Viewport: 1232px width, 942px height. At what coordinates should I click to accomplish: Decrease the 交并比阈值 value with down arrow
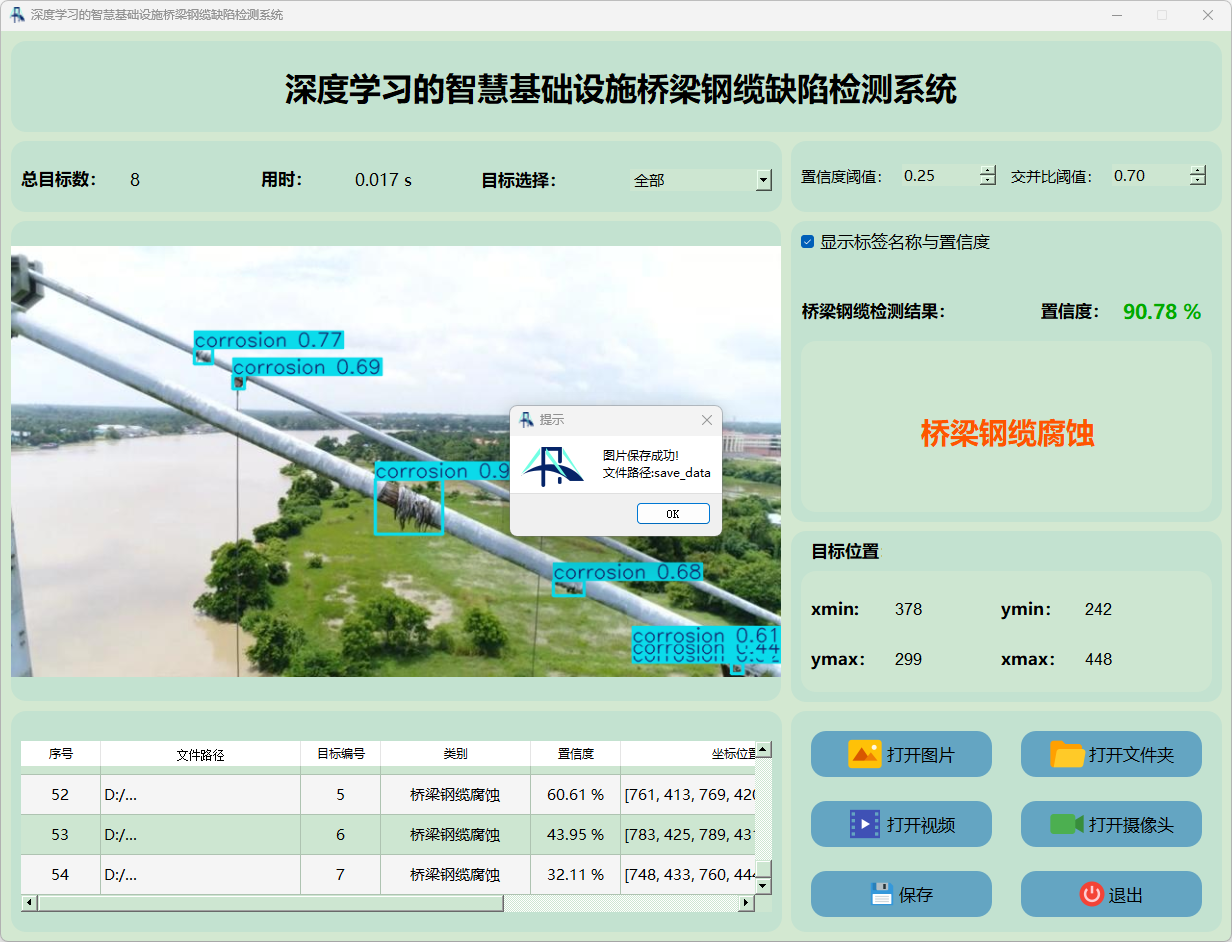[1198, 181]
